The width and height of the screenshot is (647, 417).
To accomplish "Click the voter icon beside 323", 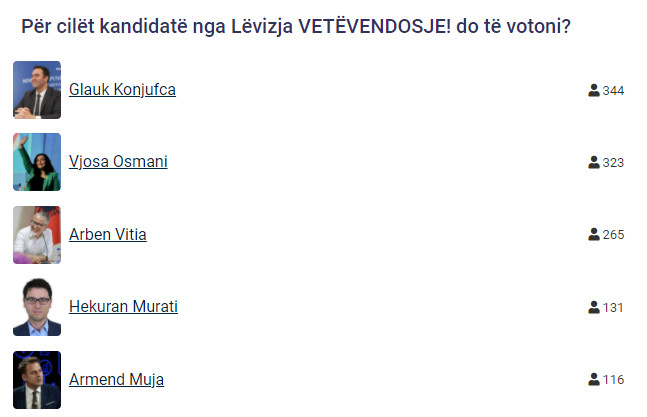I will point(594,163).
